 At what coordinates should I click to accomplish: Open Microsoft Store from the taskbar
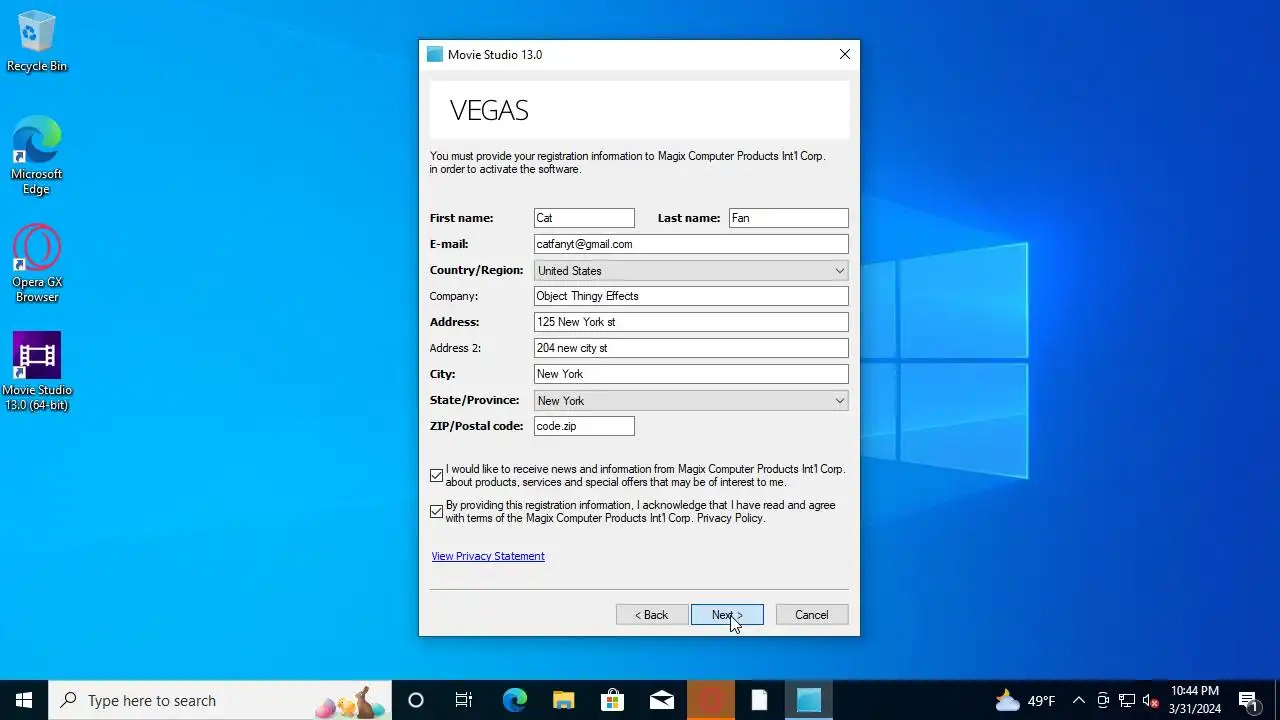pos(612,700)
